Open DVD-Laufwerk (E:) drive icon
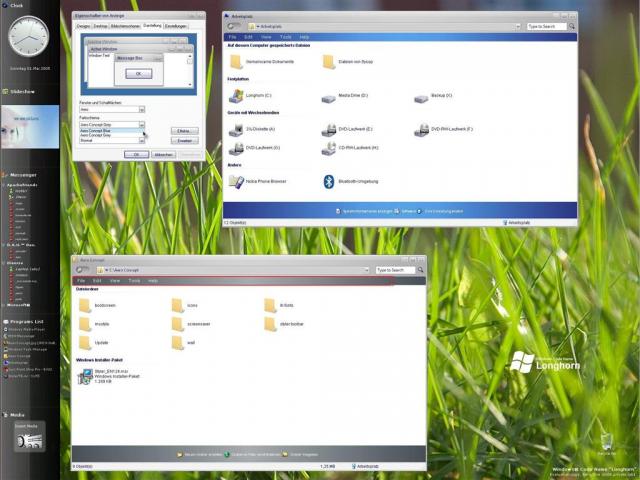Viewport: 640px width, 480px height. [329, 129]
